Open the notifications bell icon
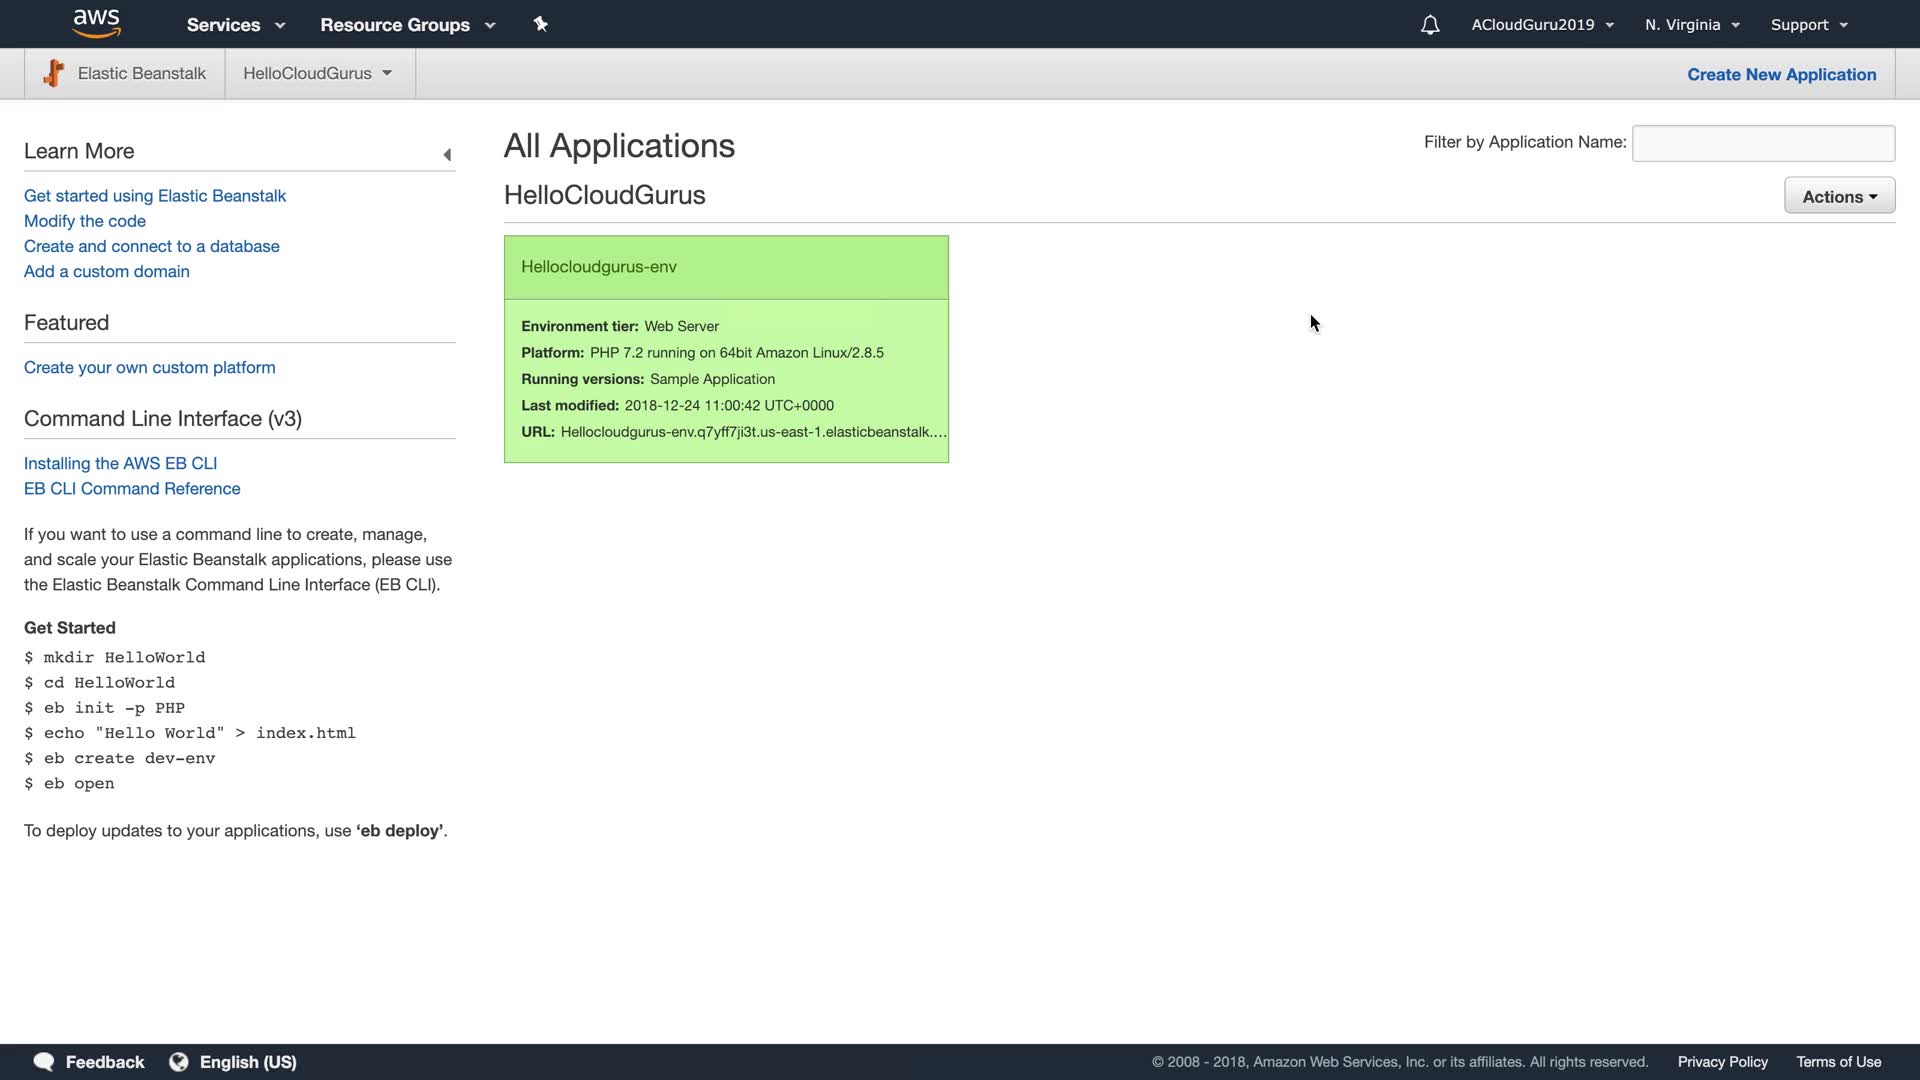The image size is (1920, 1080). pyautogui.click(x=1430, y=25)
